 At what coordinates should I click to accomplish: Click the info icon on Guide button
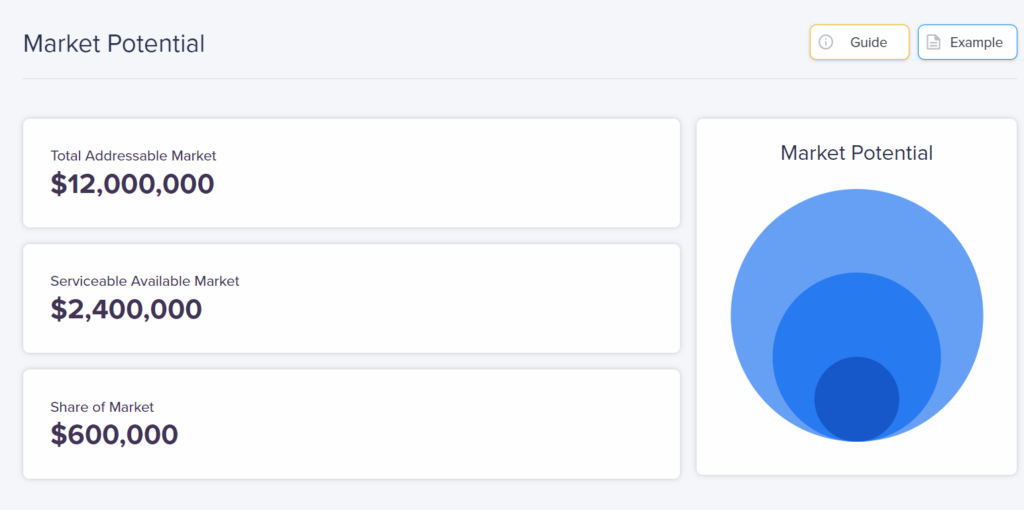[x=826, y=42]
